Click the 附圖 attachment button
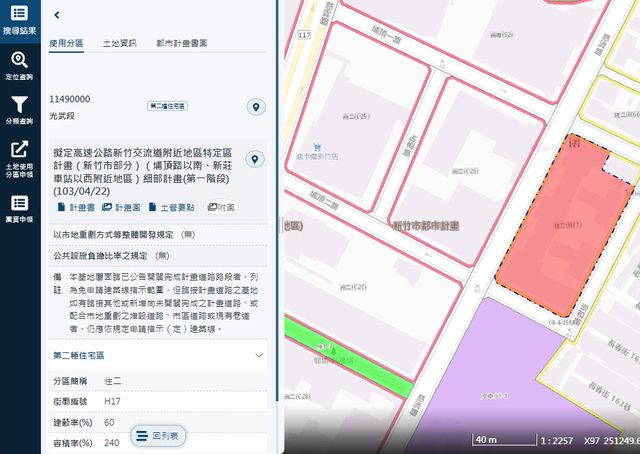 221,207
